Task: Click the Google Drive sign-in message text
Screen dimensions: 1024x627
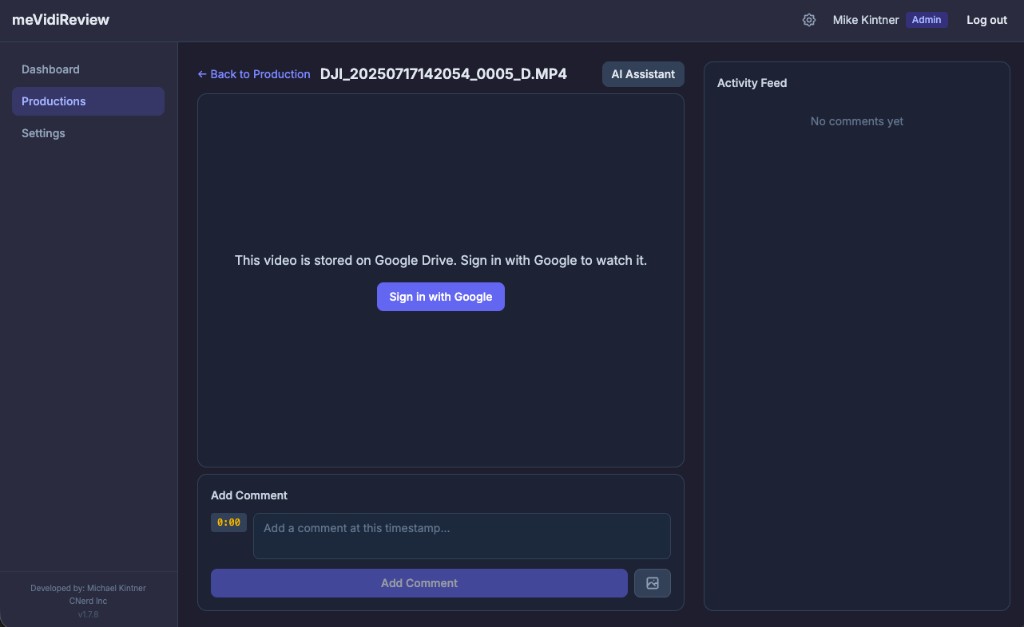Action: pyautogui.click(x=441, y=260)
